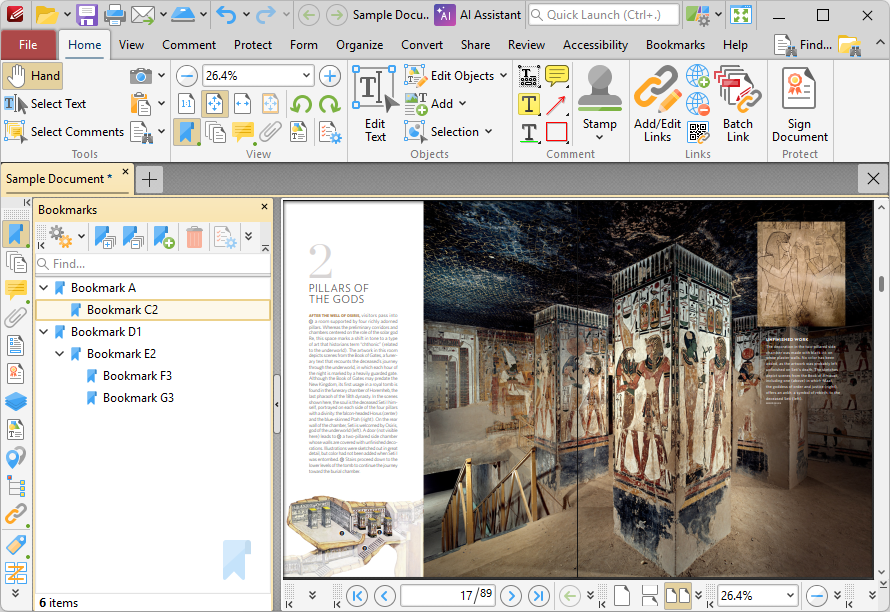This screenshot has height=612, width=890.
Task: Click the Quick Launch search field
Action: point(603,15)
